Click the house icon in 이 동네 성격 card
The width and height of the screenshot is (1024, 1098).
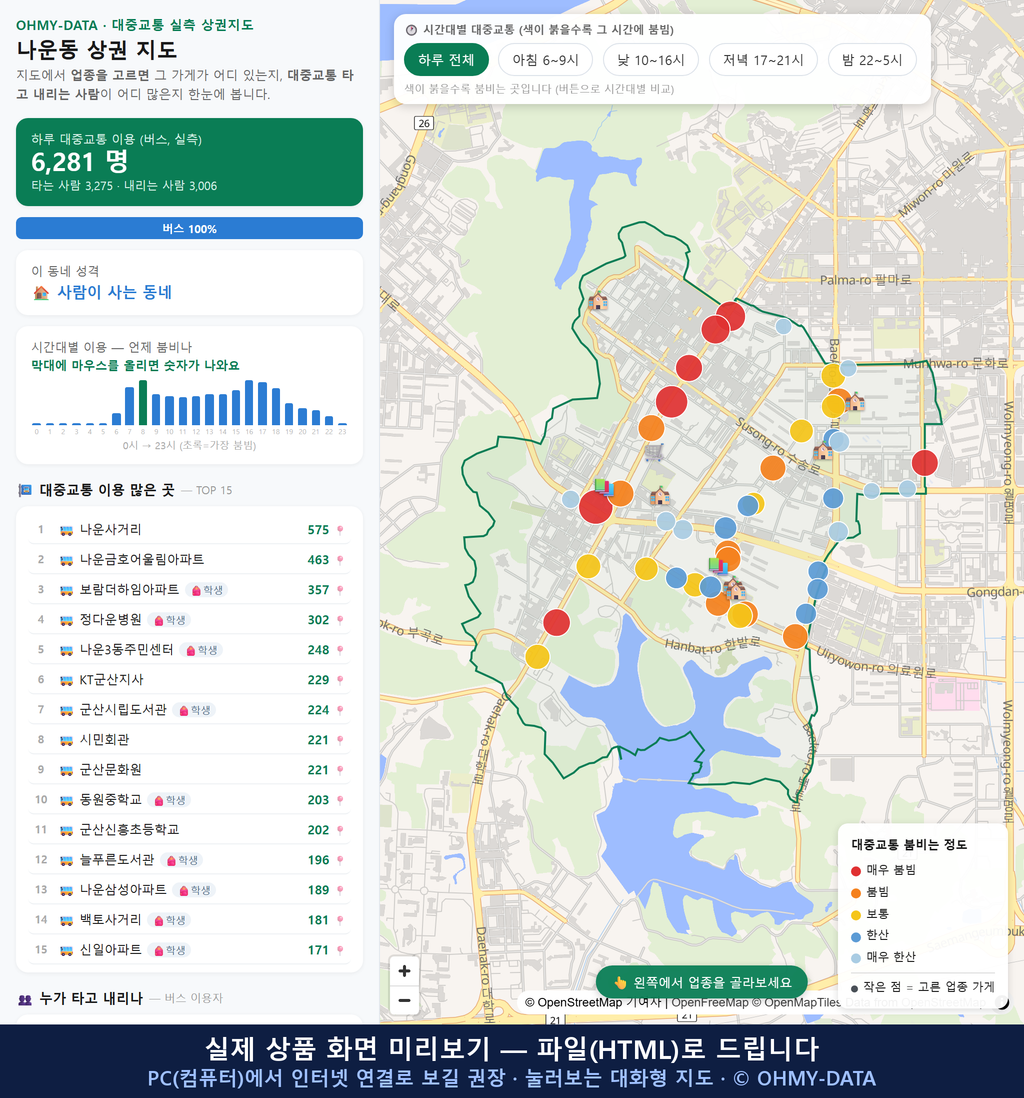pos(41,293)
